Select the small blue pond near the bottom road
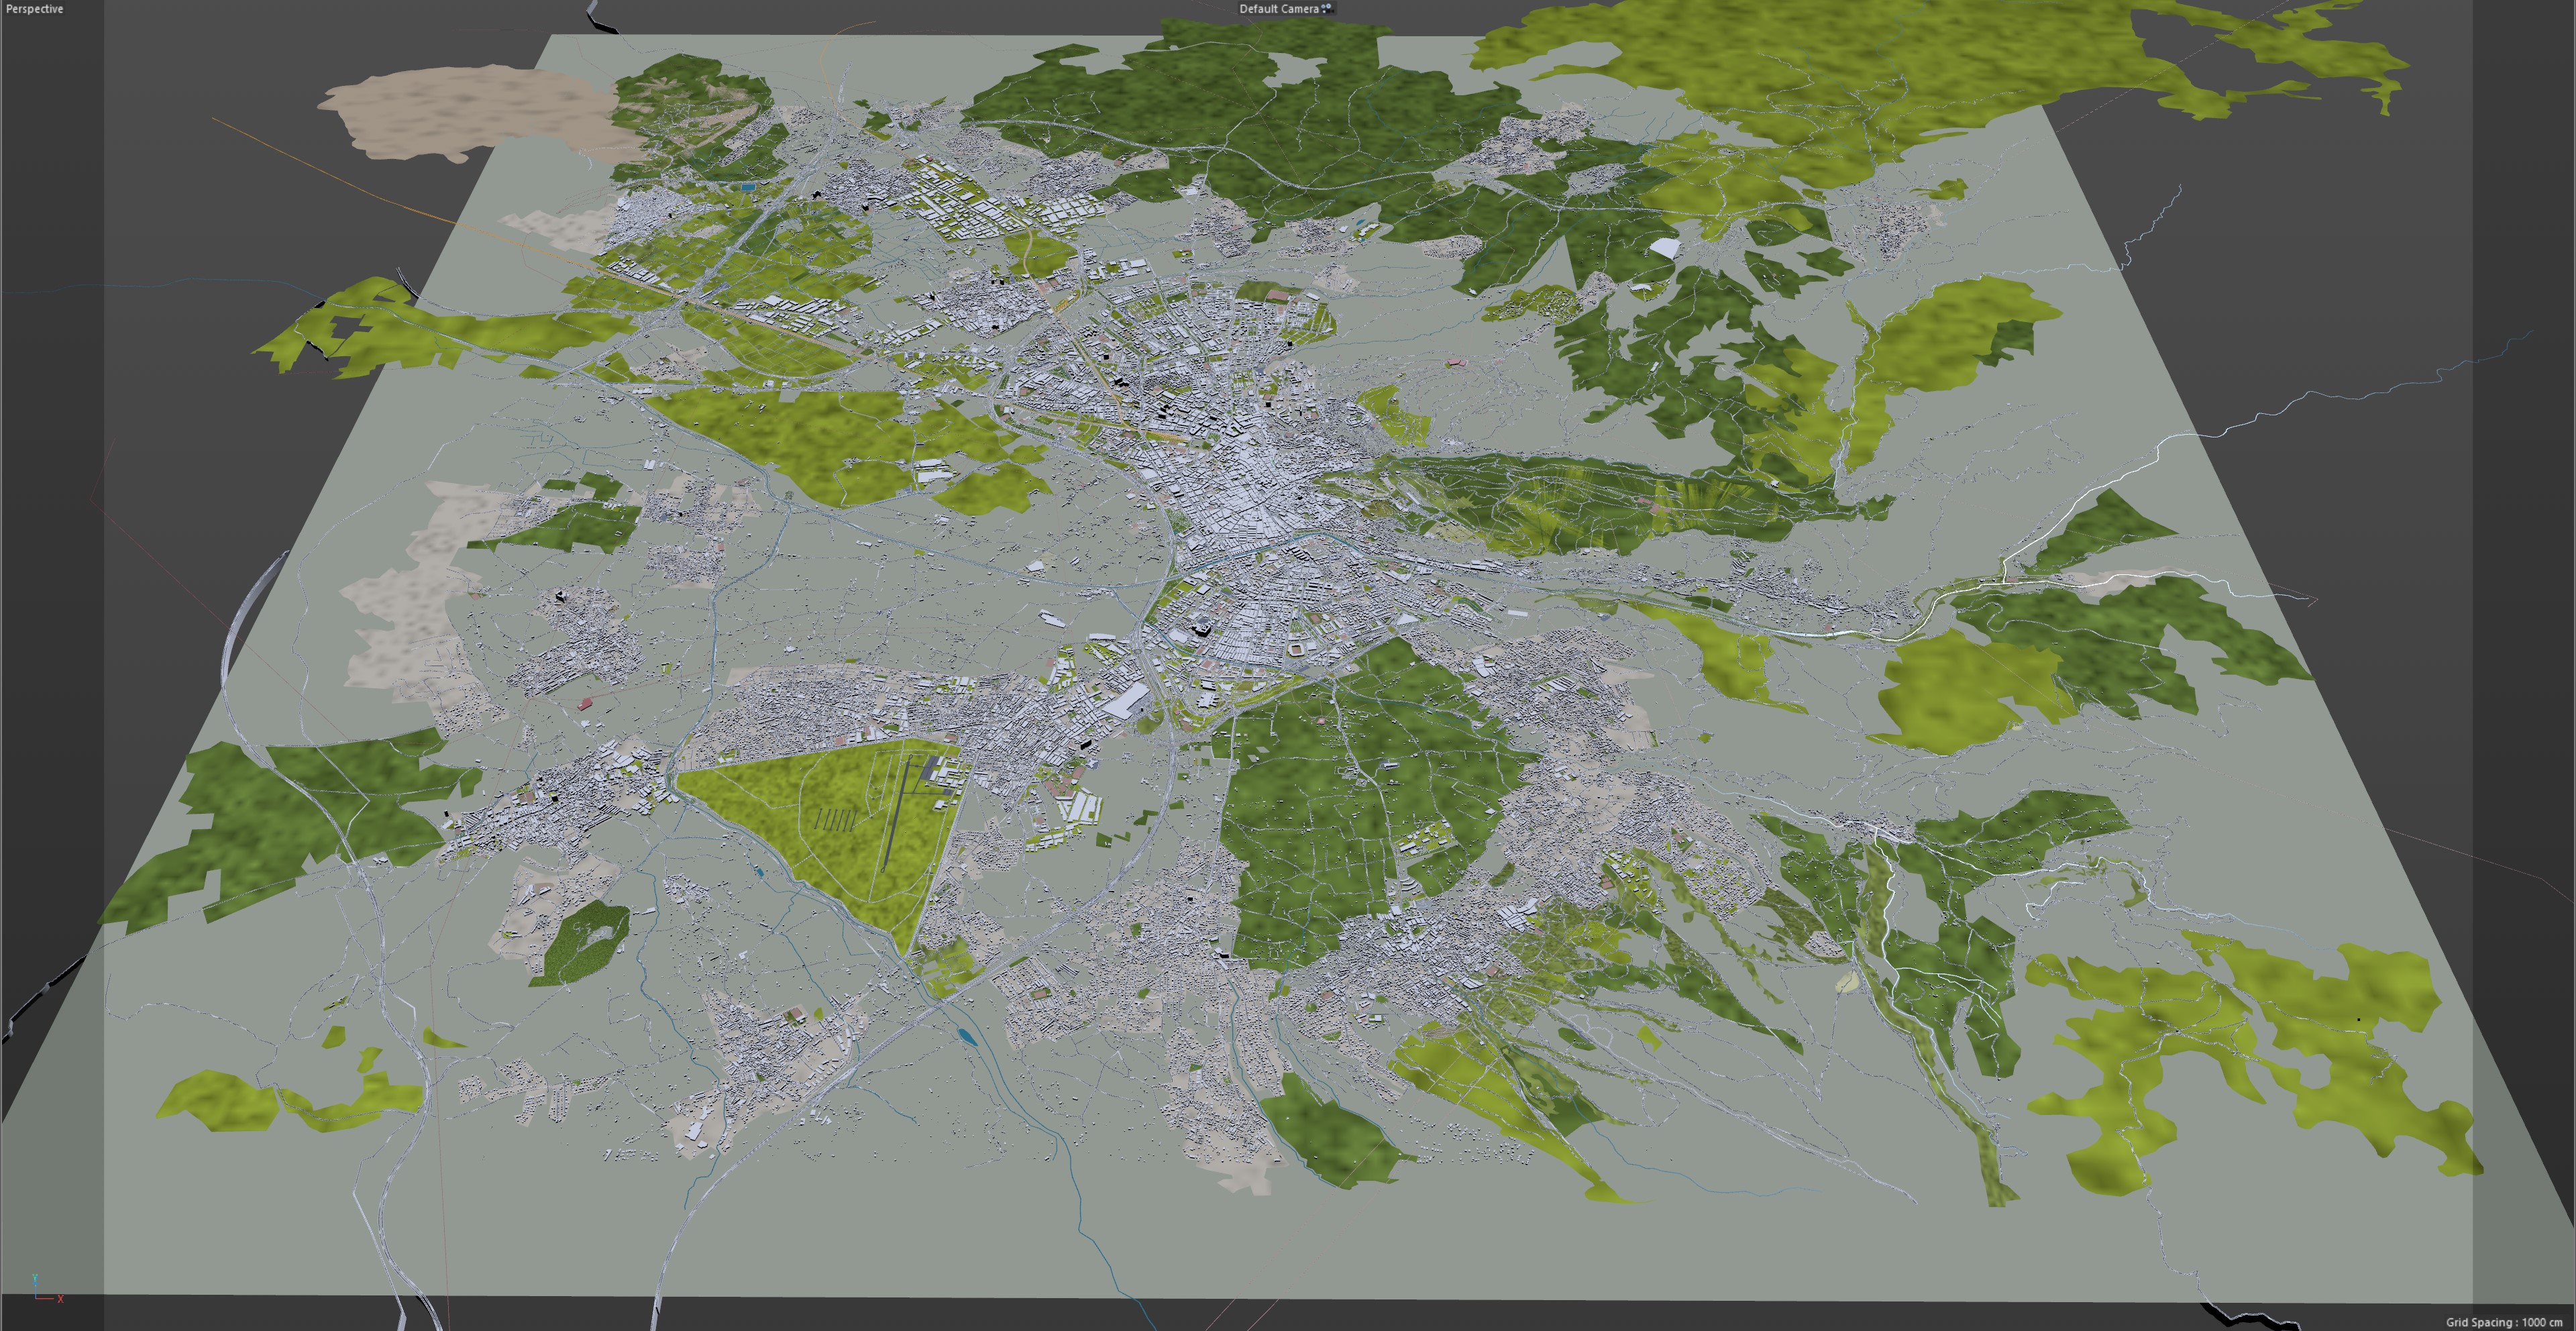Screen dimensions: 2576x1331 point(967,1036)
